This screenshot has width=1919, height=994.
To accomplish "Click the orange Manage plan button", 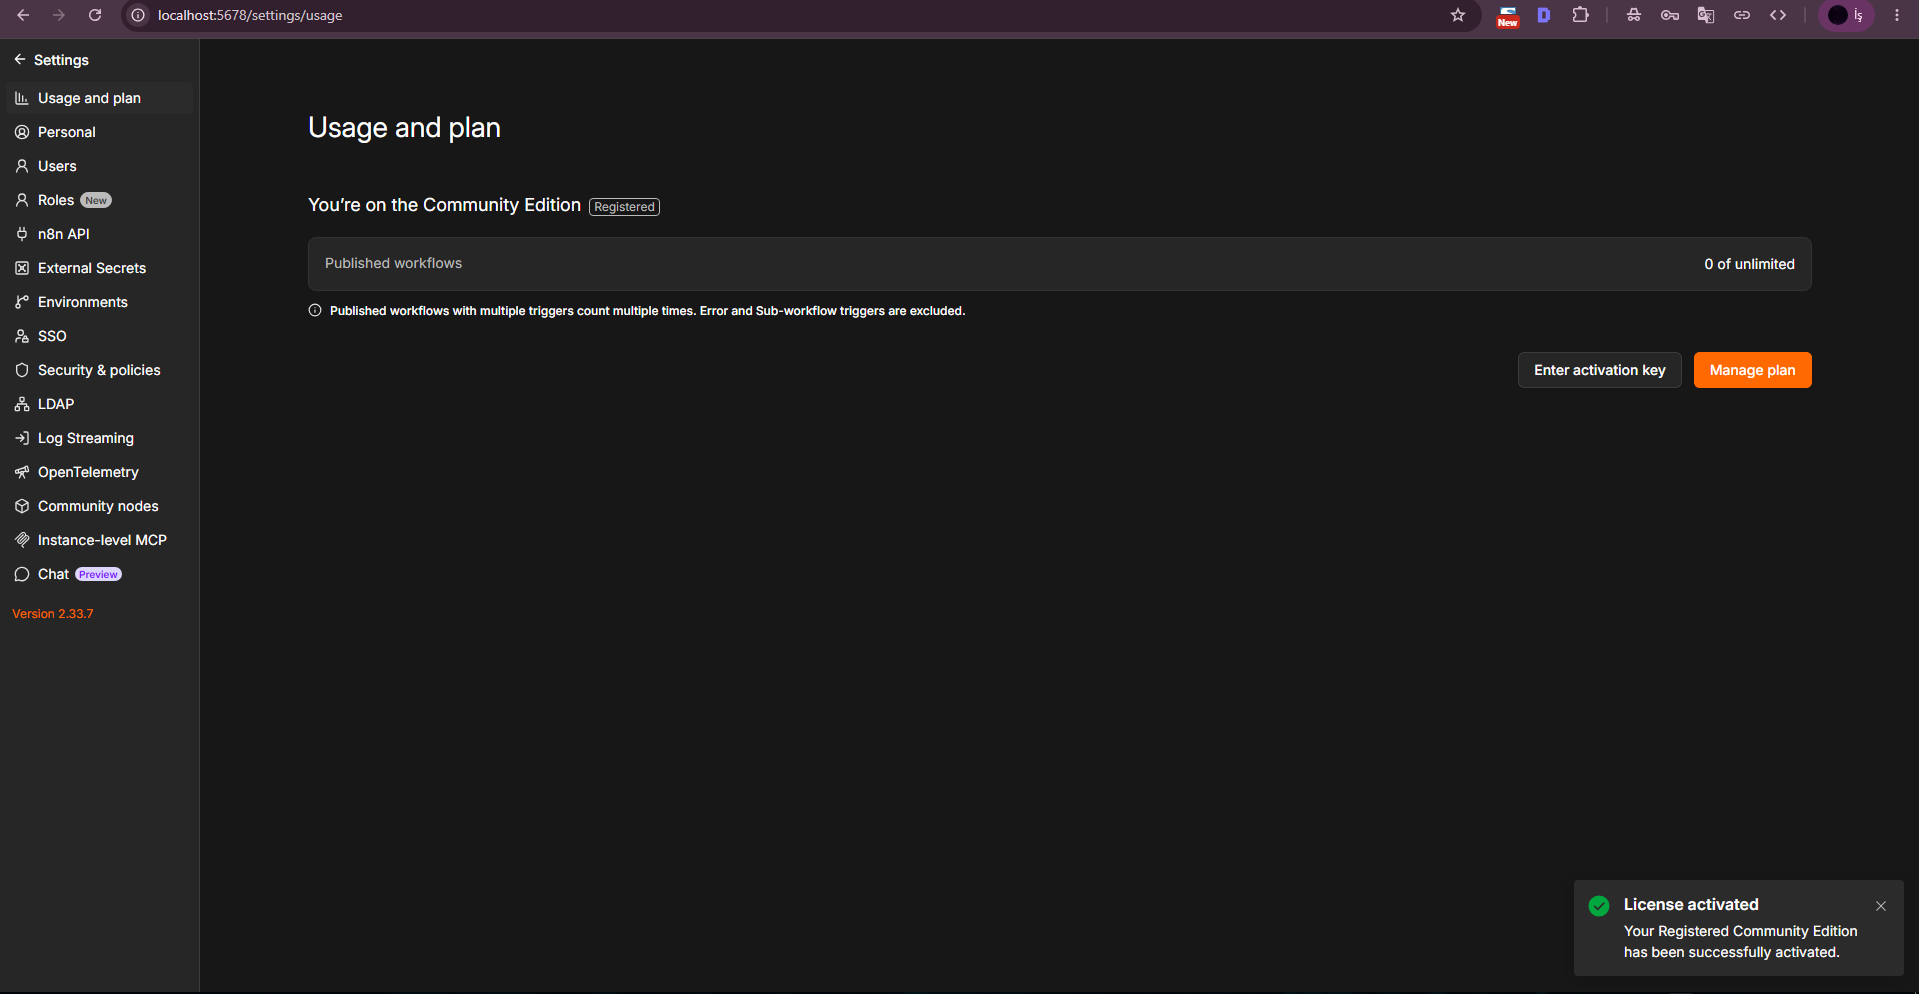I will coord(1752,370).
